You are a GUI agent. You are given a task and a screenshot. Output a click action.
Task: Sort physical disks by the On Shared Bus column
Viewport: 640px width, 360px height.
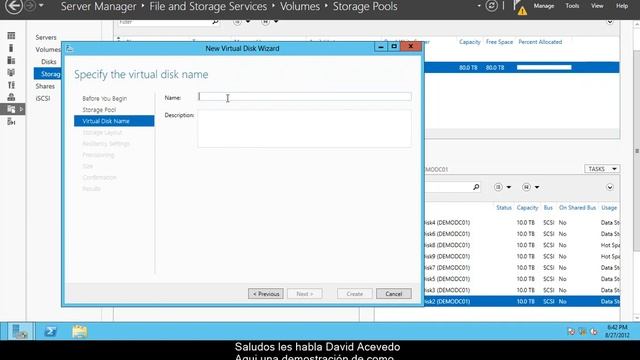point(577,208)
